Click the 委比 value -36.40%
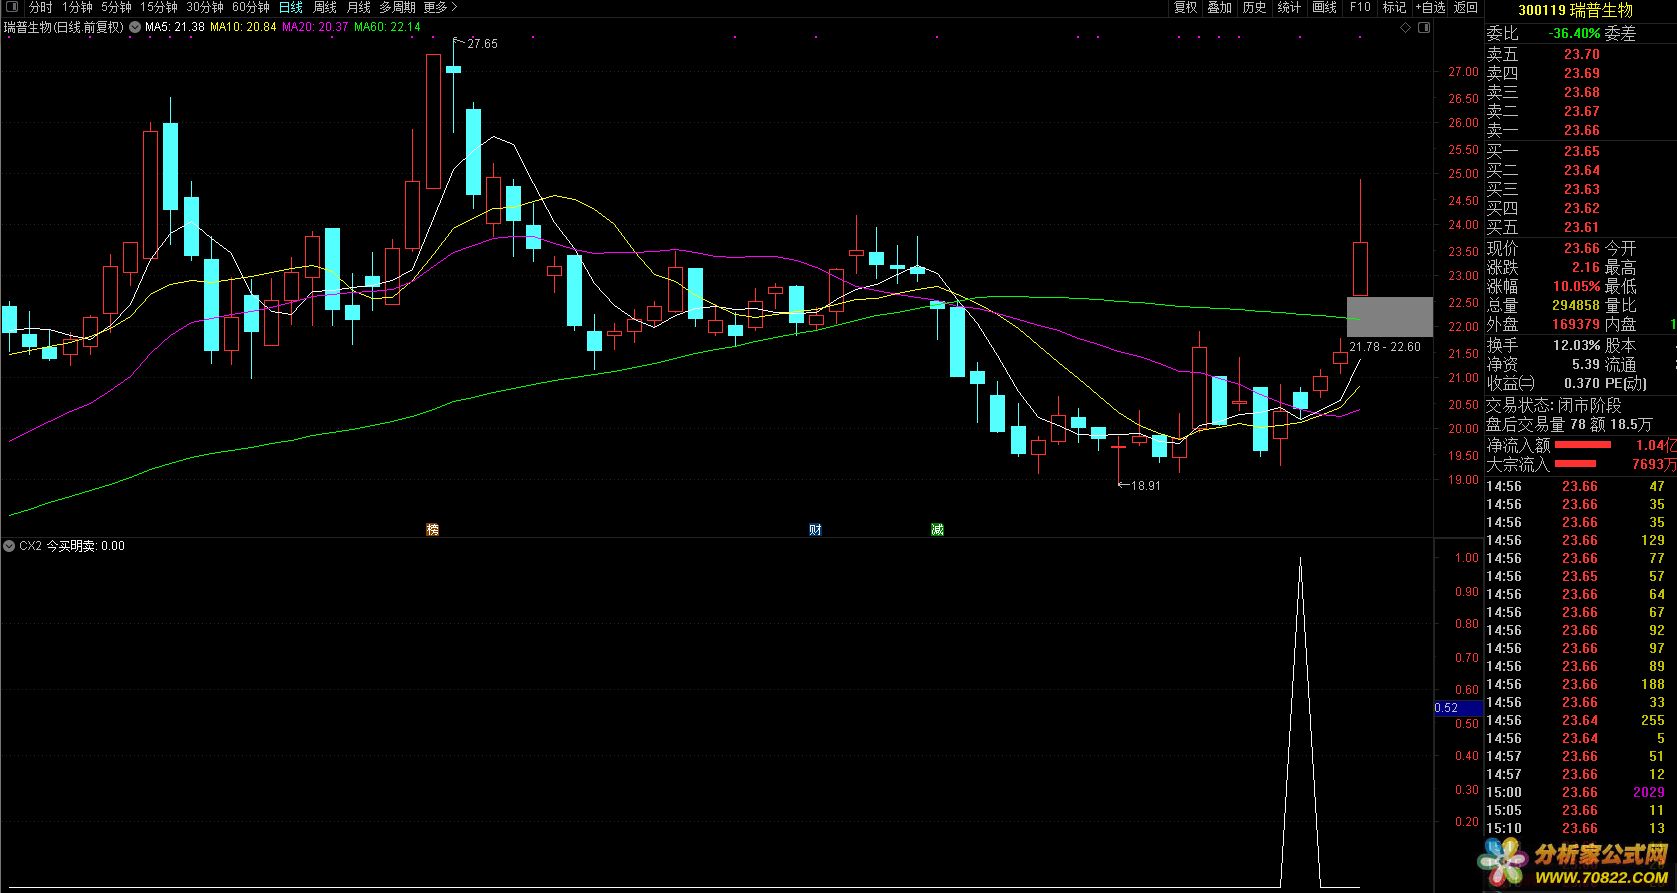The image size is (1677, 893). [x=1574, y=34]
